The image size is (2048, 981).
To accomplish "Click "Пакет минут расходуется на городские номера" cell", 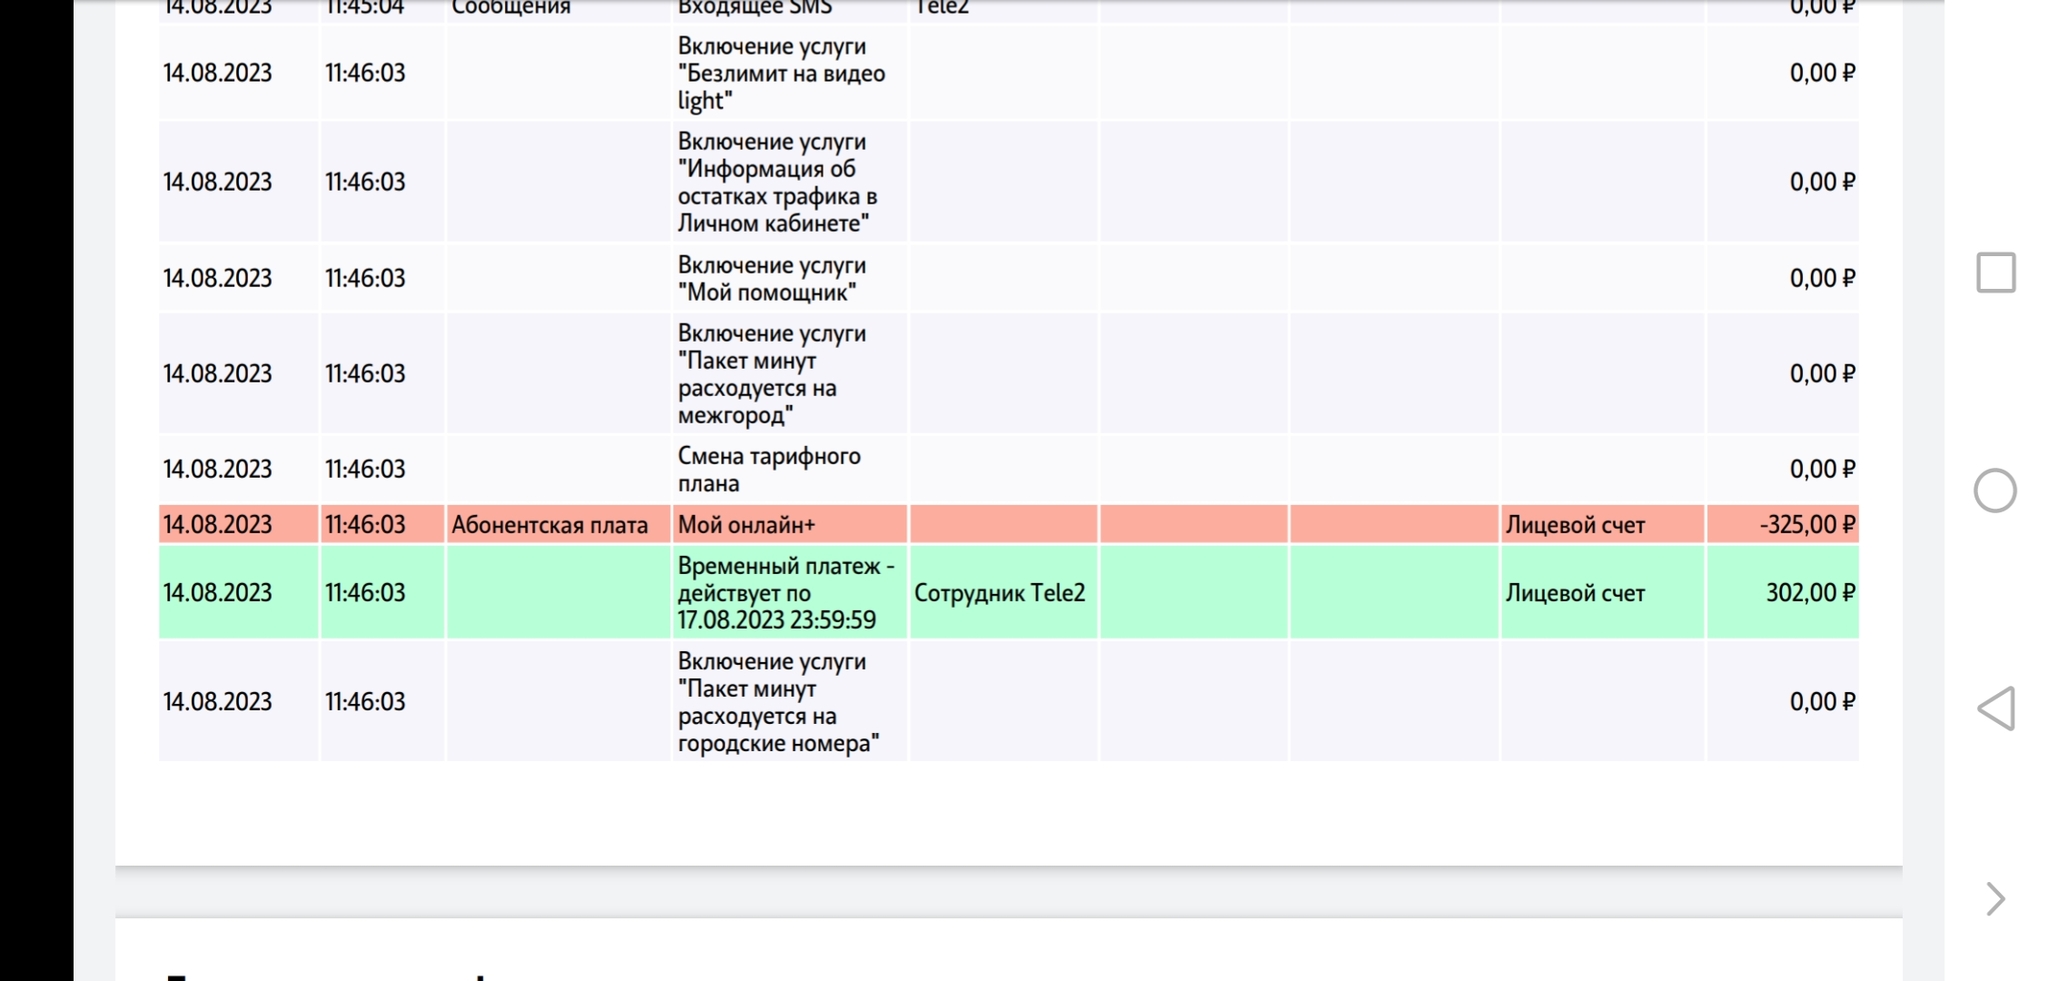I will coord(790,701).
